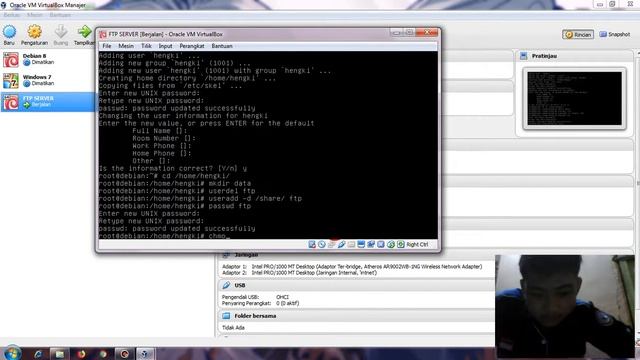
Task: Click the VM preview thumbnail
Action: coord(574,99)
